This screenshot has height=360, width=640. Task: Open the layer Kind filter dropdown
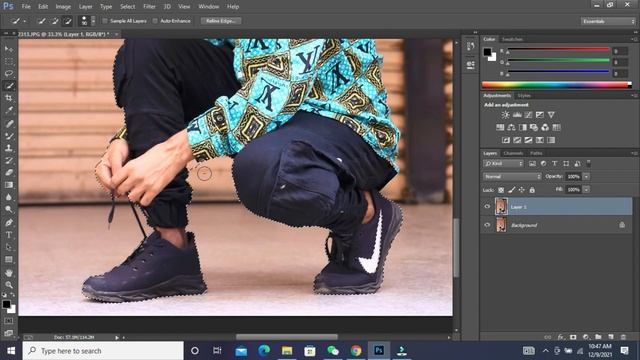pyautogui.click(x=503, y=163)
